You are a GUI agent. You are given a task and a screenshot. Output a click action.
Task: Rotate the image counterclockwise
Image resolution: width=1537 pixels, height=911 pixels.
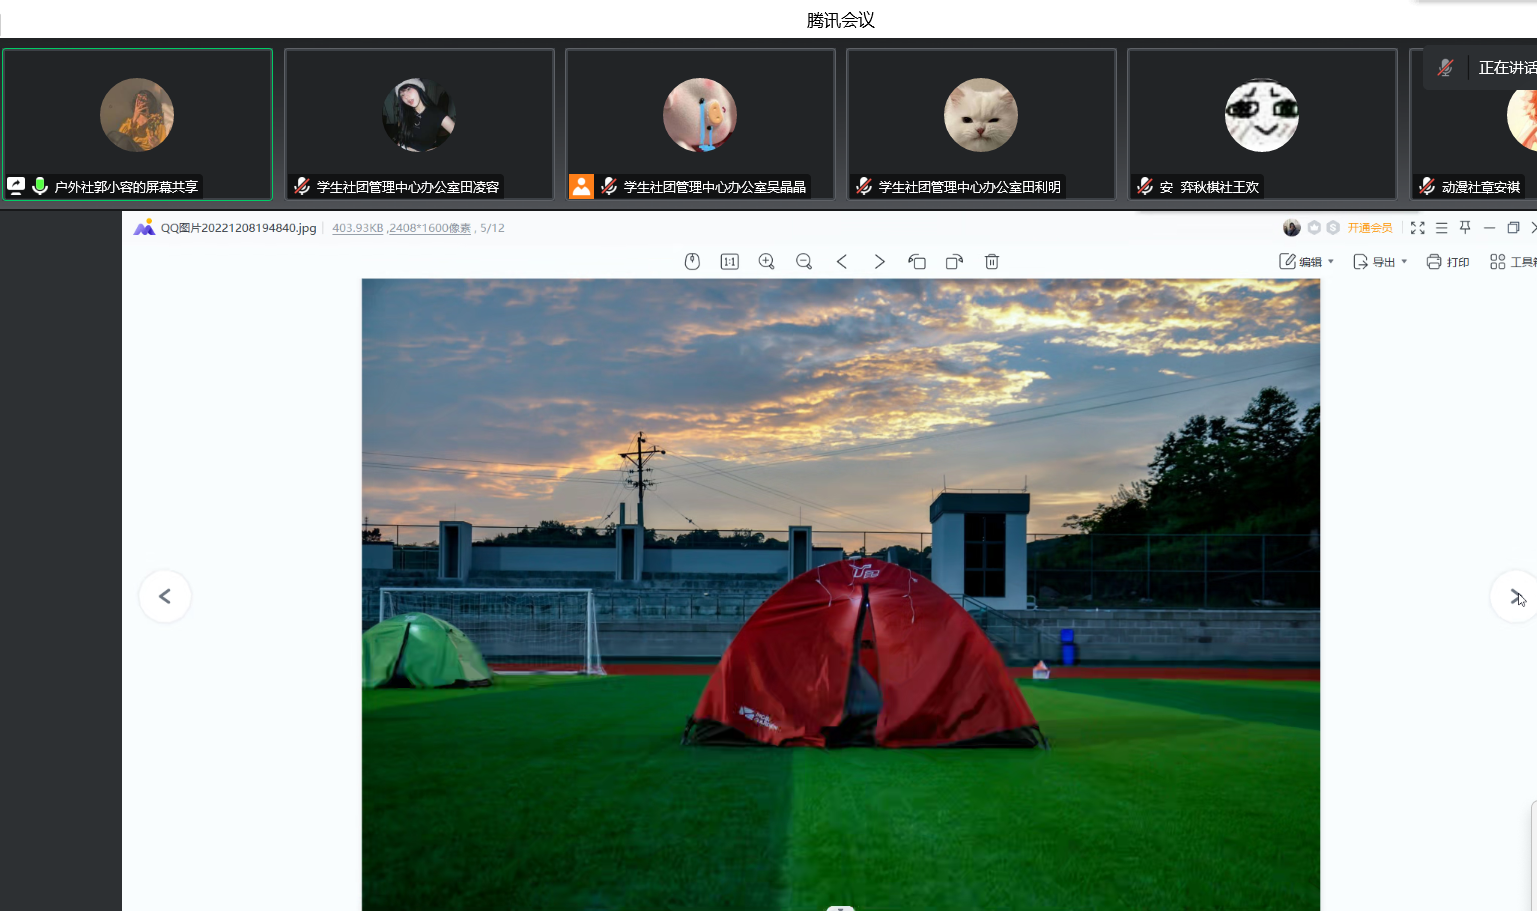pos(917,262)
